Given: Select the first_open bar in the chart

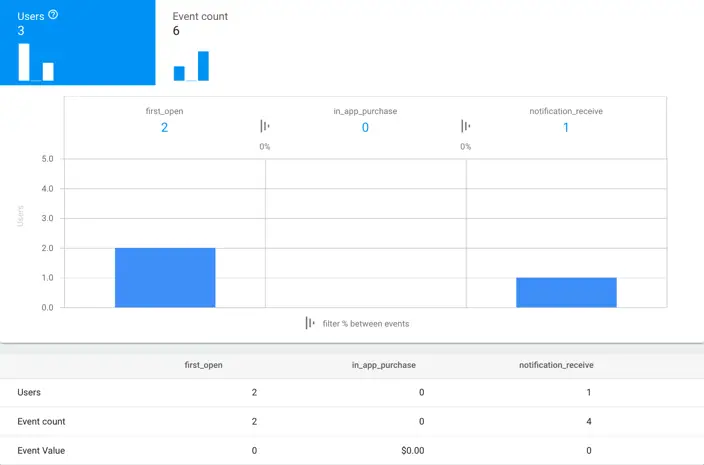Looking at the screenshot, I should (165, 277).
